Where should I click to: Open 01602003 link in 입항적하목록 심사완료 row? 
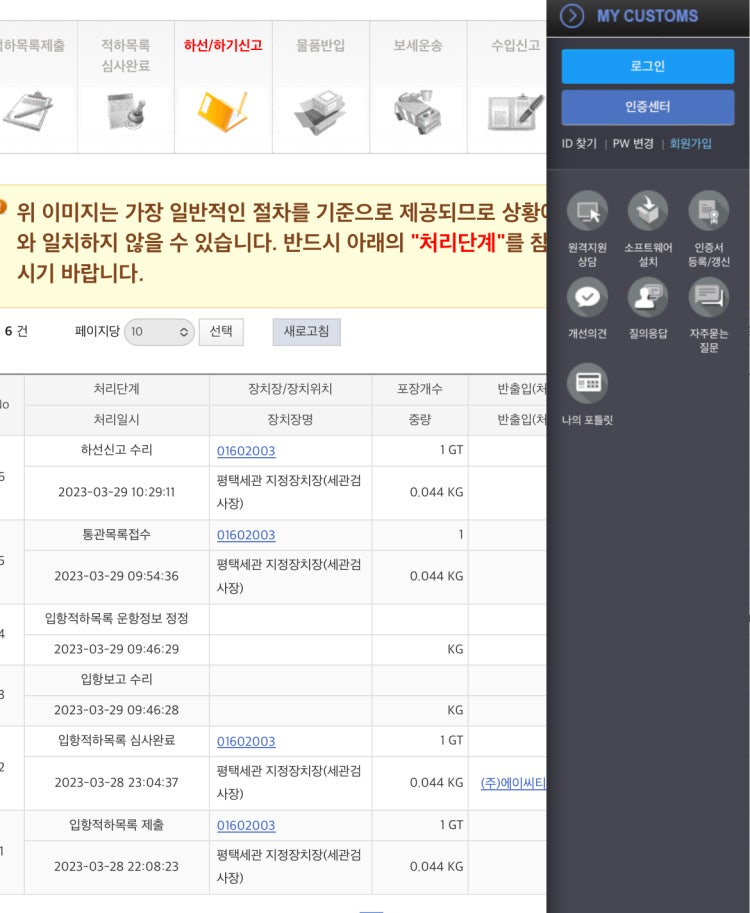pos(246,742)
